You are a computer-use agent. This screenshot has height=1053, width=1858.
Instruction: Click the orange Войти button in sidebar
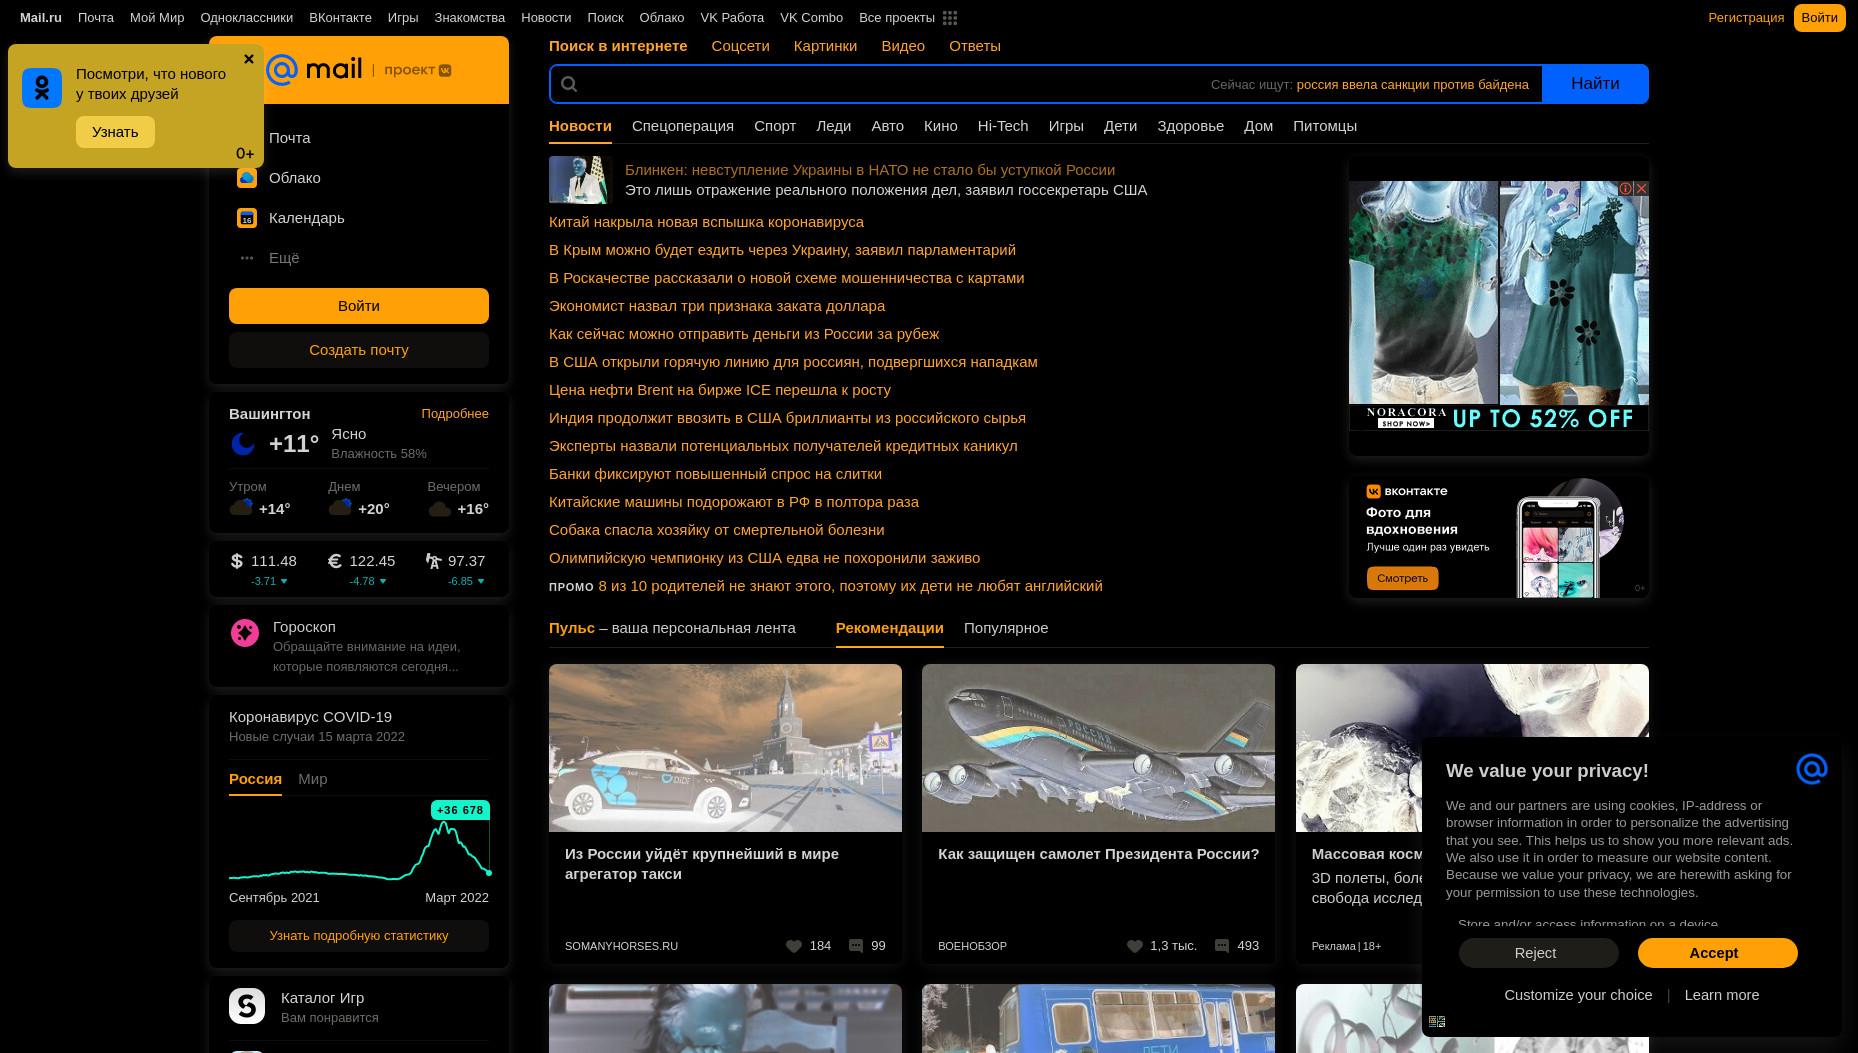point(359,306)
